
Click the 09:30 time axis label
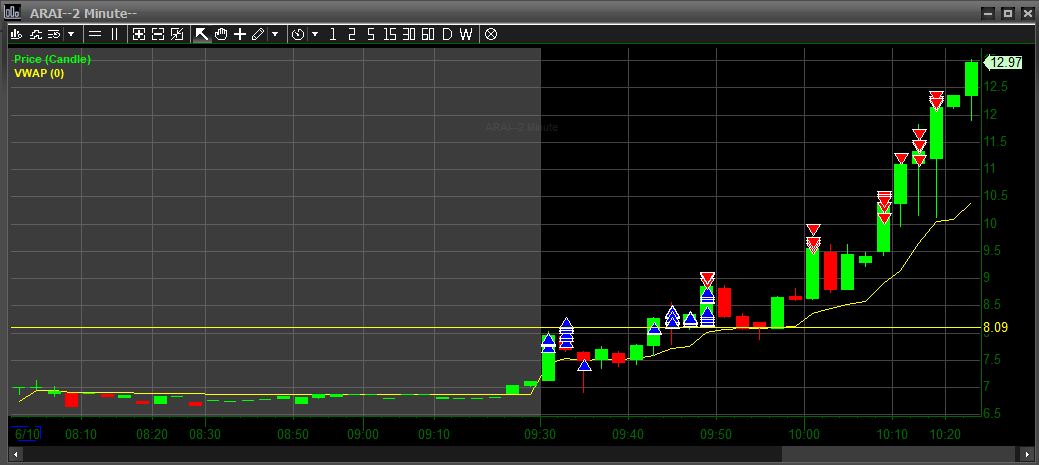coord(541,435)
